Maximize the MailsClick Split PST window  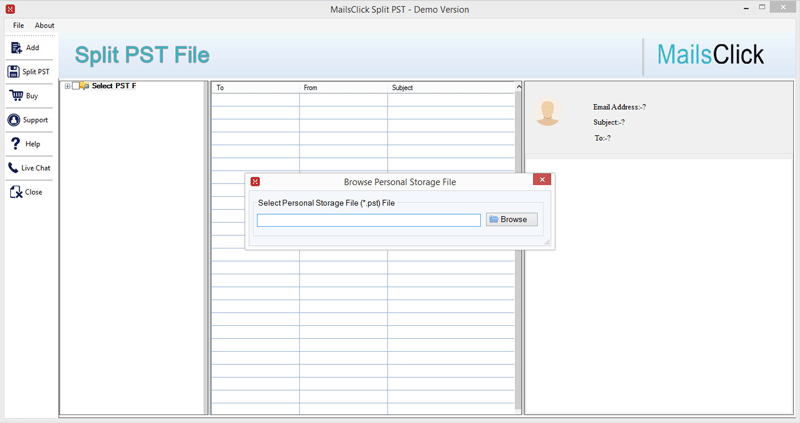762,7
